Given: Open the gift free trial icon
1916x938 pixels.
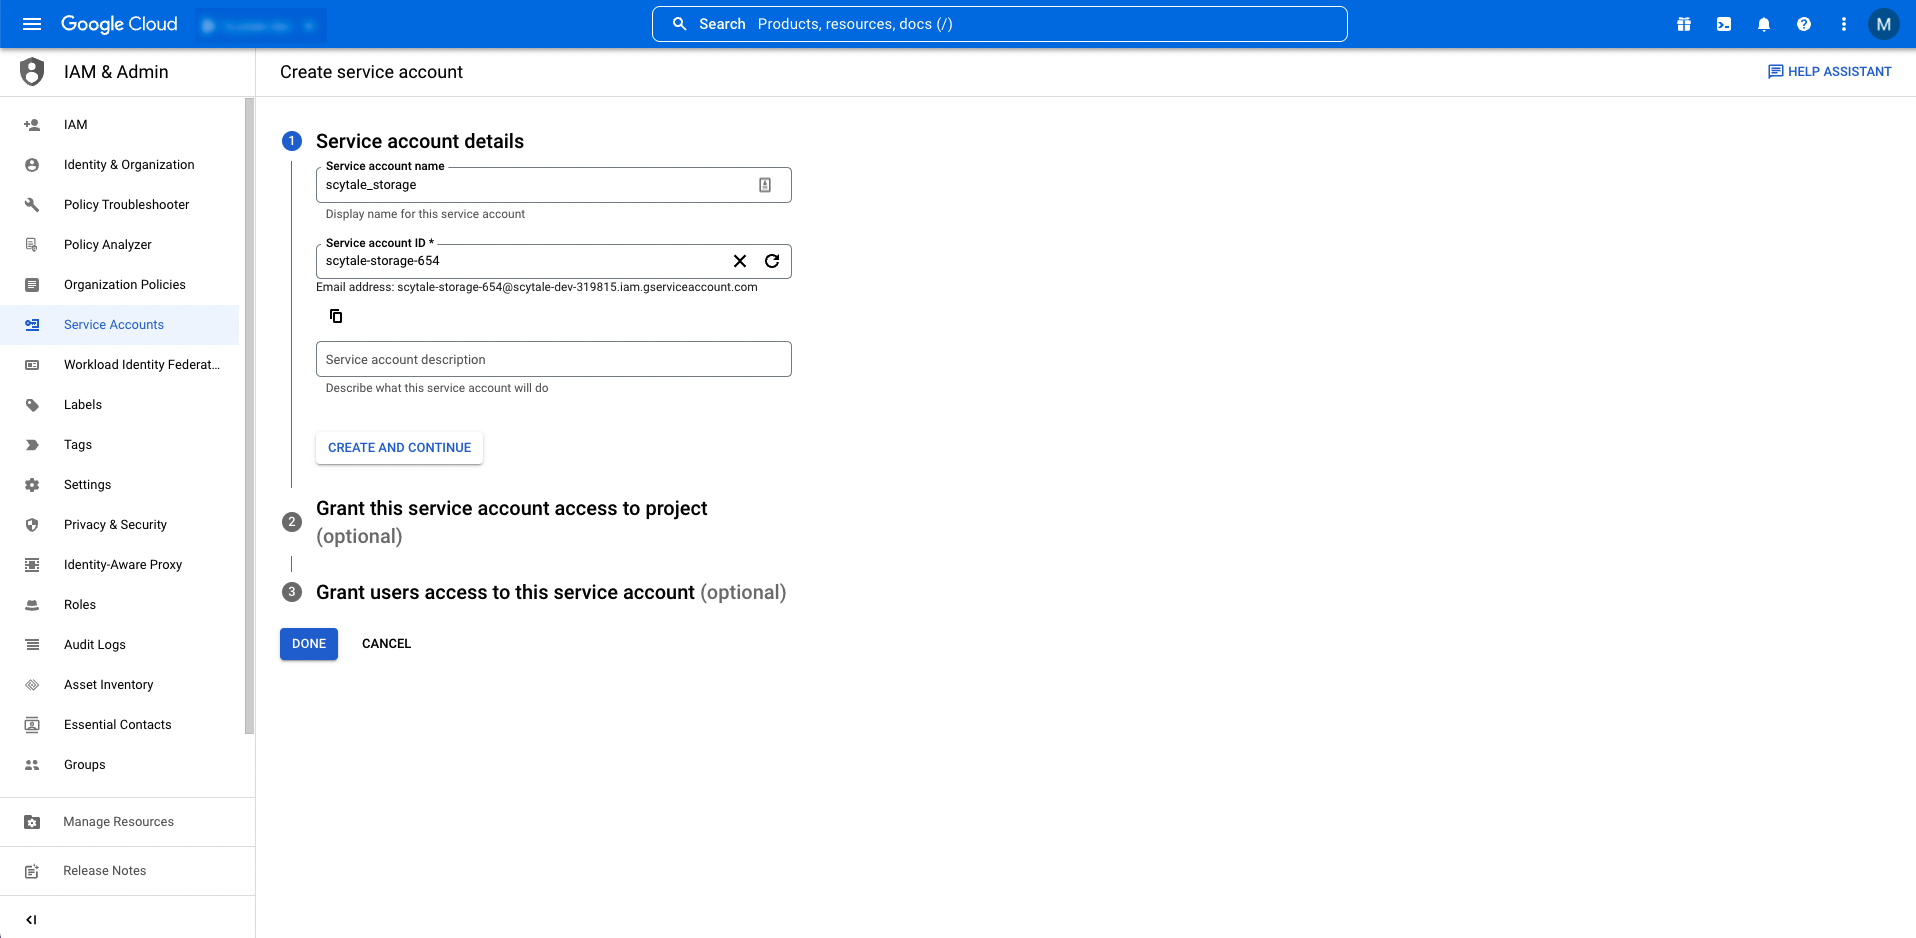Looking at the screenshot, I should click(x=1684, y=24).
